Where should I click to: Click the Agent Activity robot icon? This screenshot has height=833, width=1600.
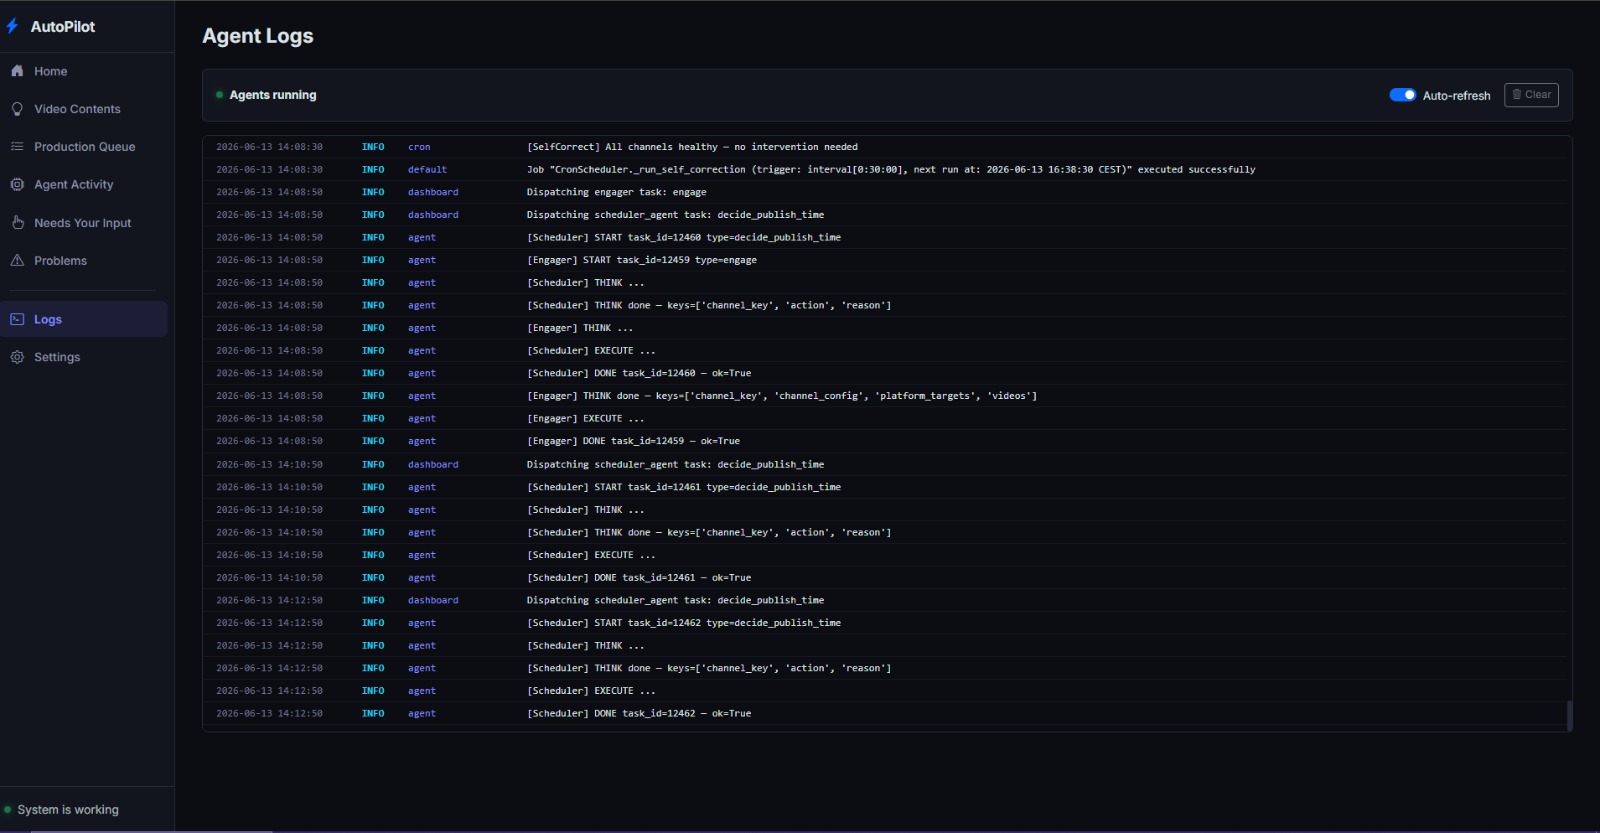17,185
